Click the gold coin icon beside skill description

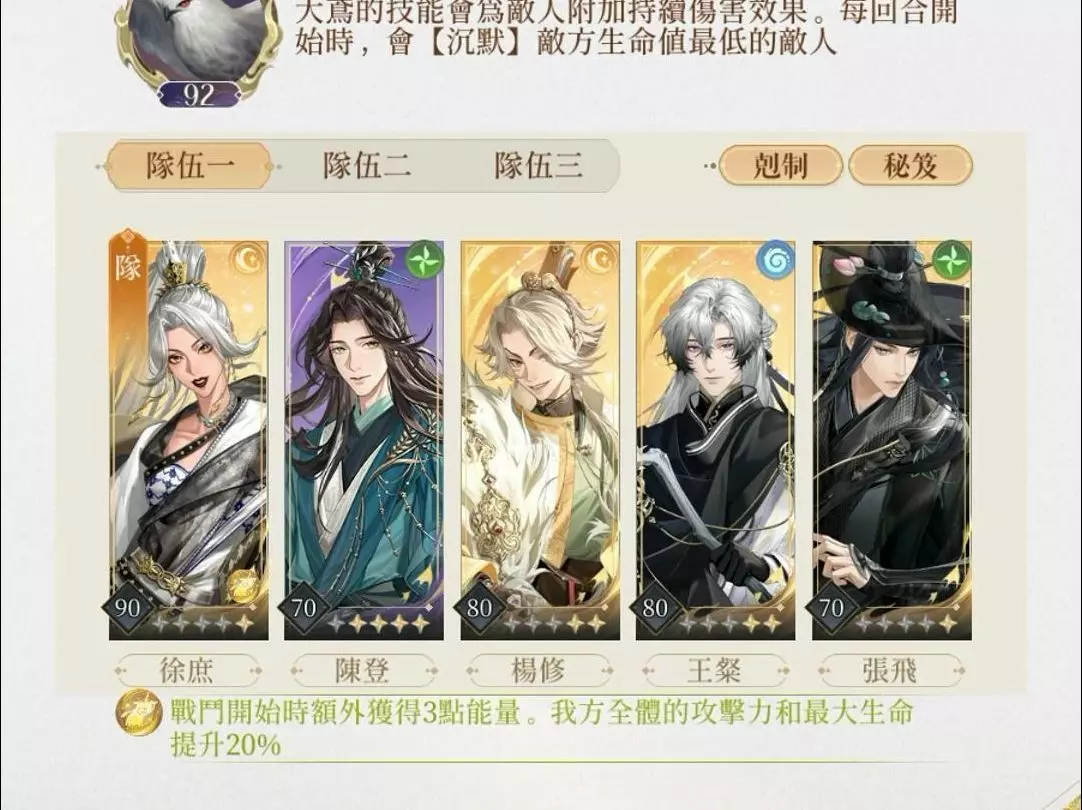point(139,713)
